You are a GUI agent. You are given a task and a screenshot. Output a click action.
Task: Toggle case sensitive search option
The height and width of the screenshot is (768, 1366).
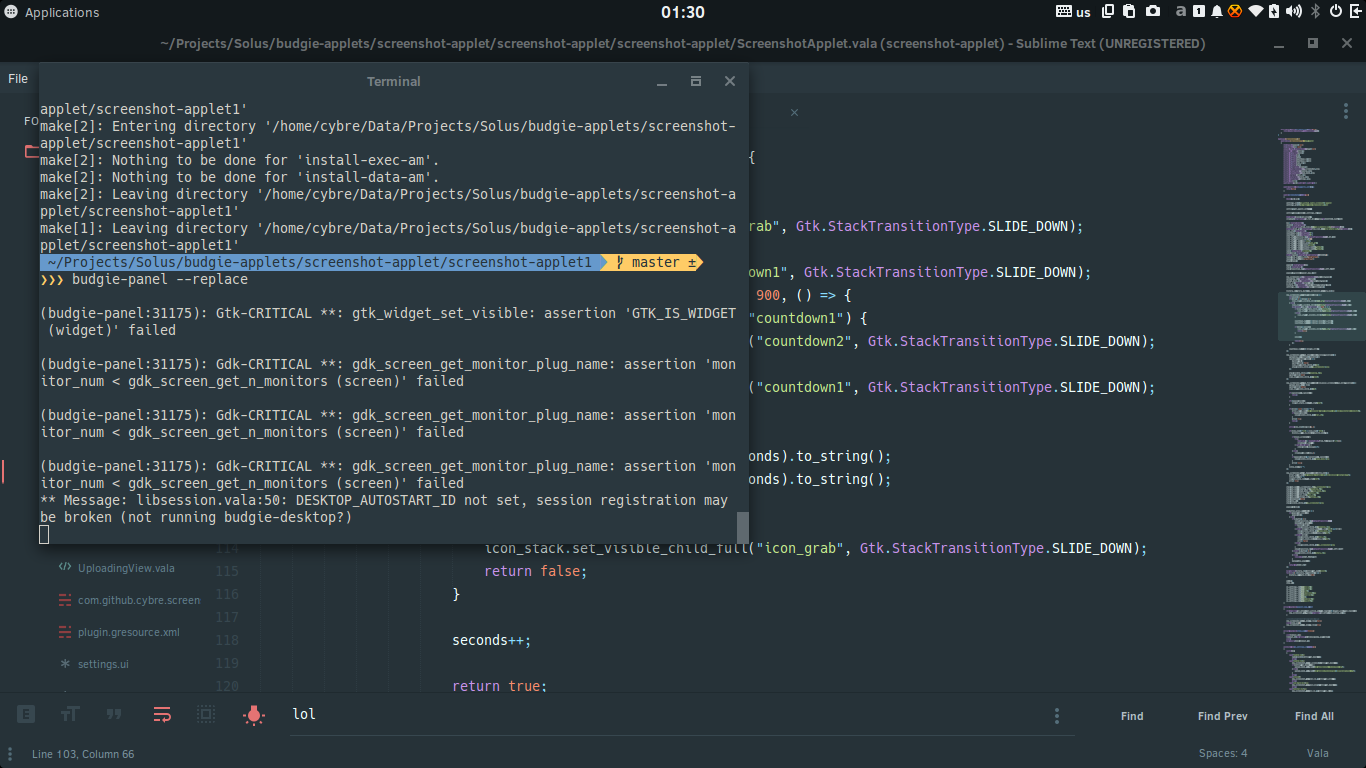tap(70, 715)
